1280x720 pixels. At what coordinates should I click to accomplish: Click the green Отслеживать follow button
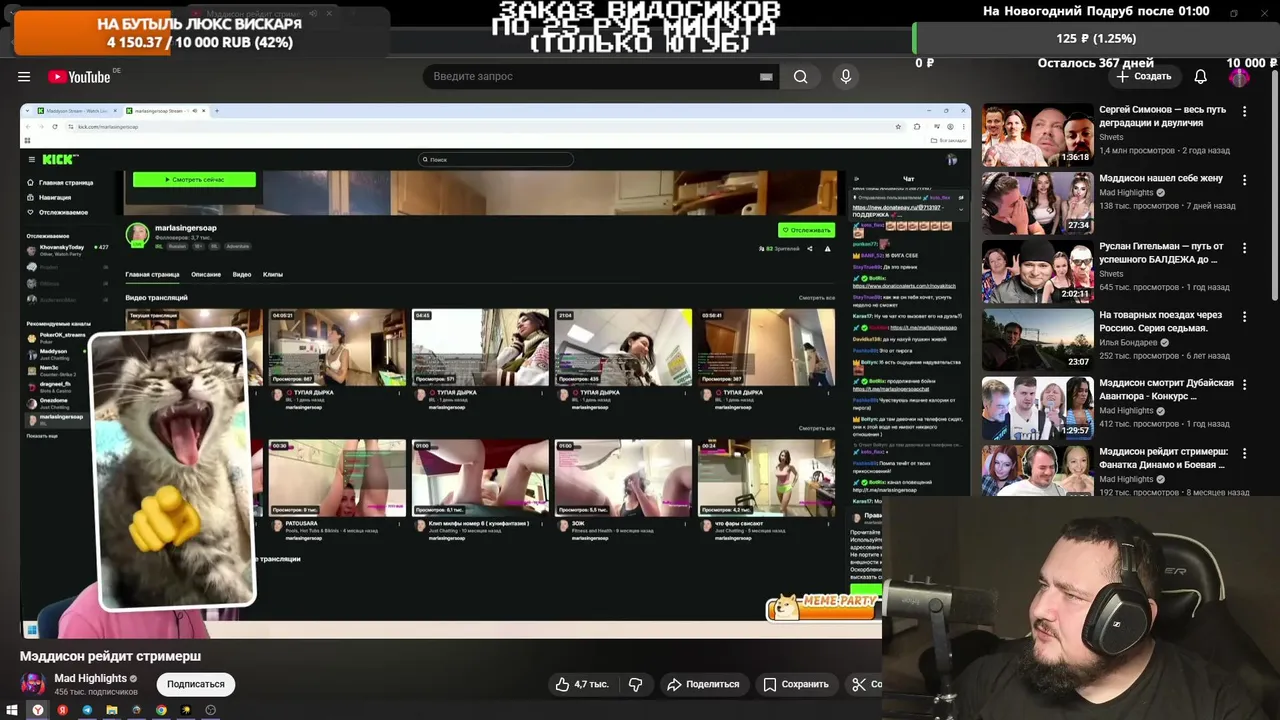click(806, 230)
